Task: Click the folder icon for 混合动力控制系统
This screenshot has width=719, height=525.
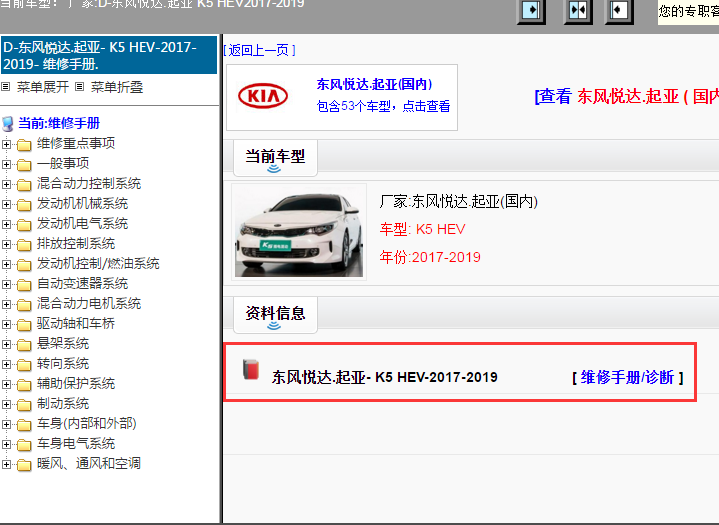Action: (x=24, y=185)
